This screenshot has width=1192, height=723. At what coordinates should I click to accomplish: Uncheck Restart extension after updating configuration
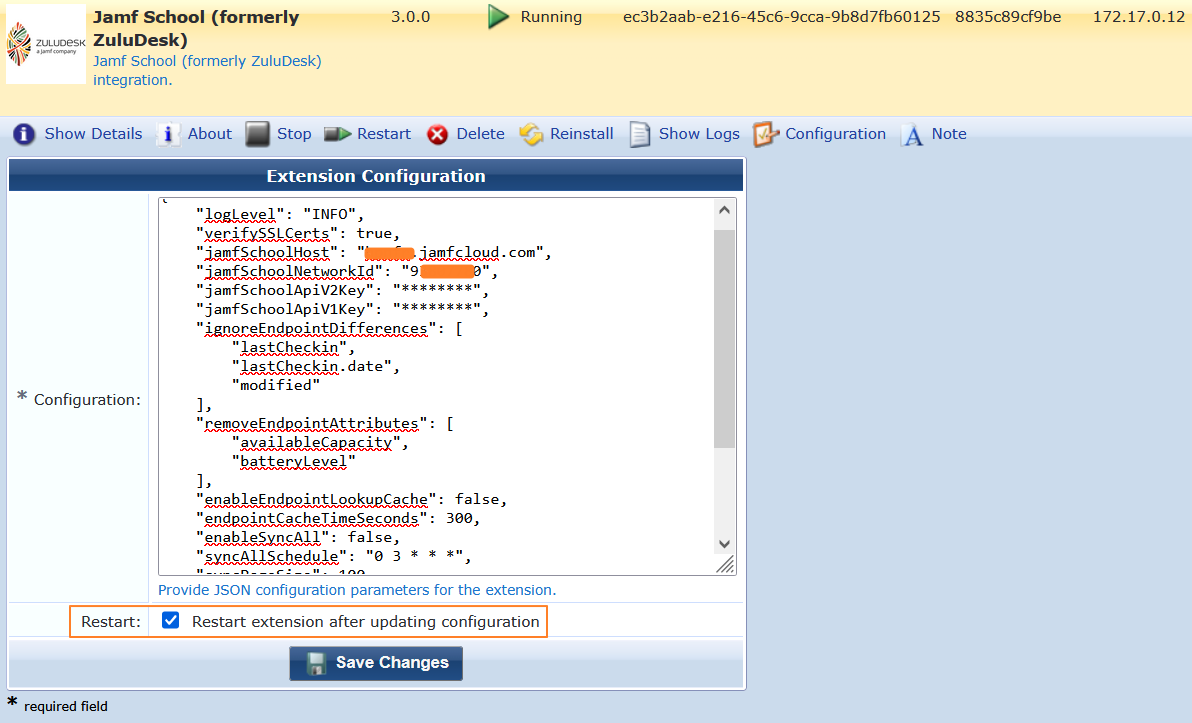pos(170,620)
